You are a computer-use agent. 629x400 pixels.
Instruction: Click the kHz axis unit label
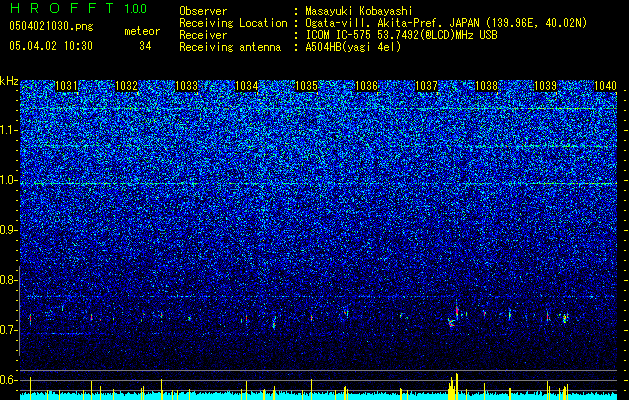(9, 81)
